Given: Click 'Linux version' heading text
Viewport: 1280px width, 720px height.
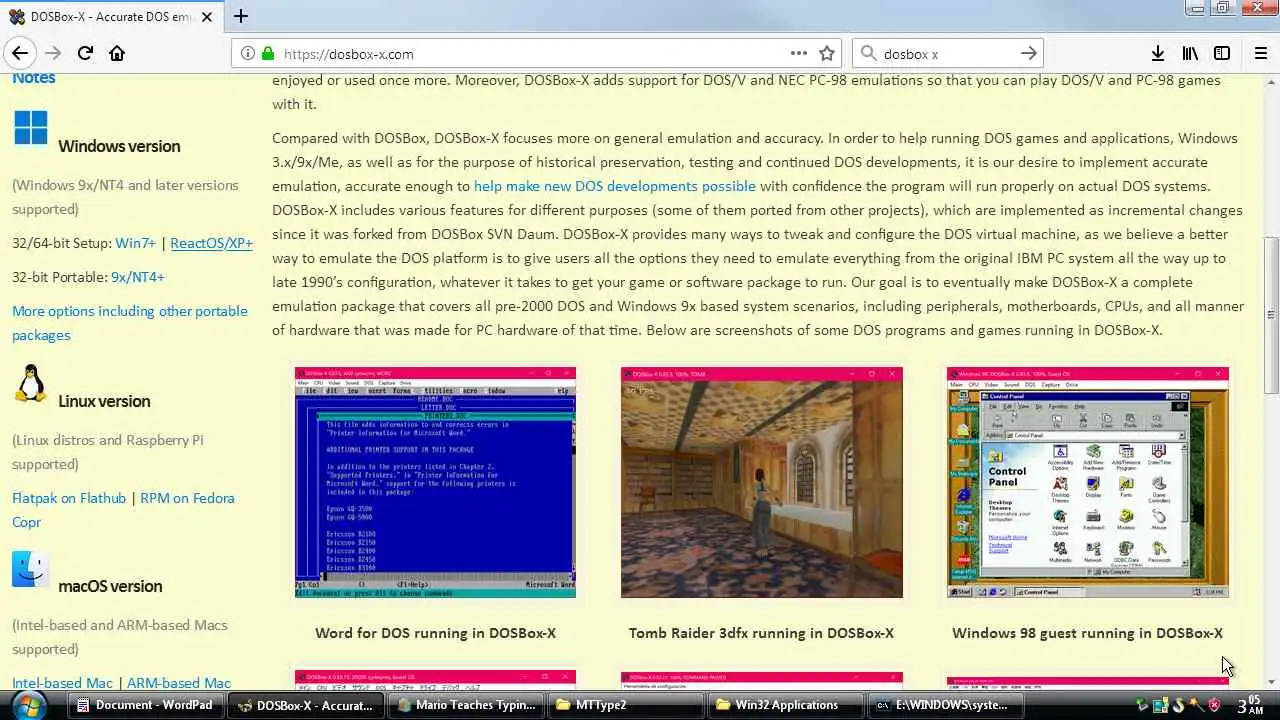Looking at the screenshot, I should (x=104, y=401).
